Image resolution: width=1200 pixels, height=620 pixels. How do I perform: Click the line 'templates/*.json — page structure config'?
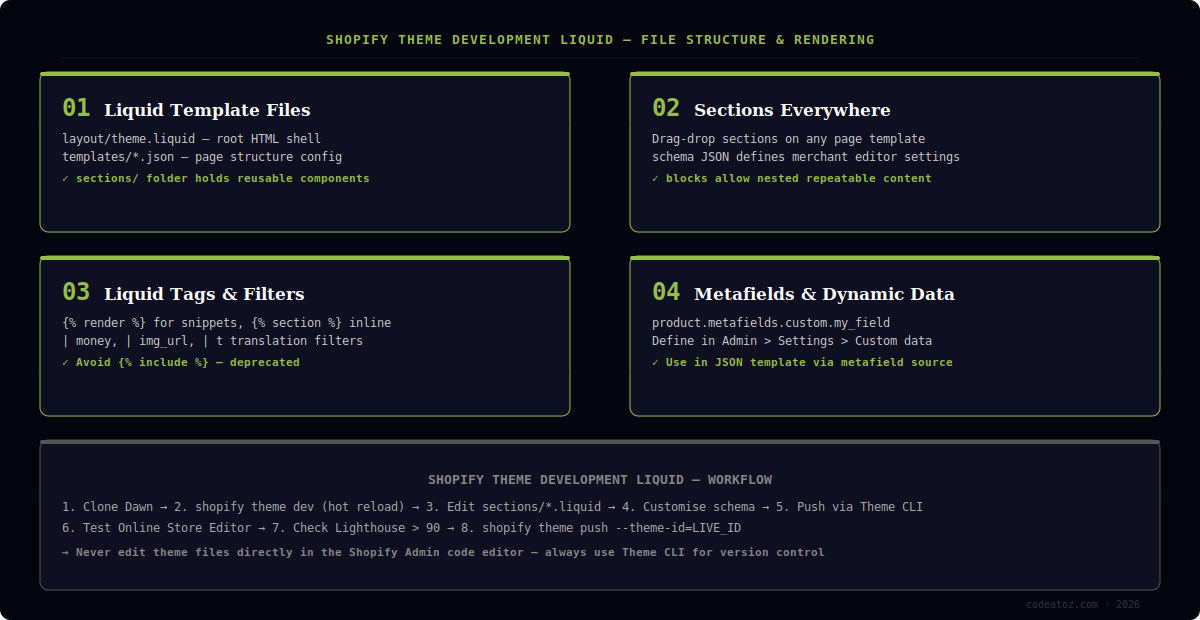202,157
